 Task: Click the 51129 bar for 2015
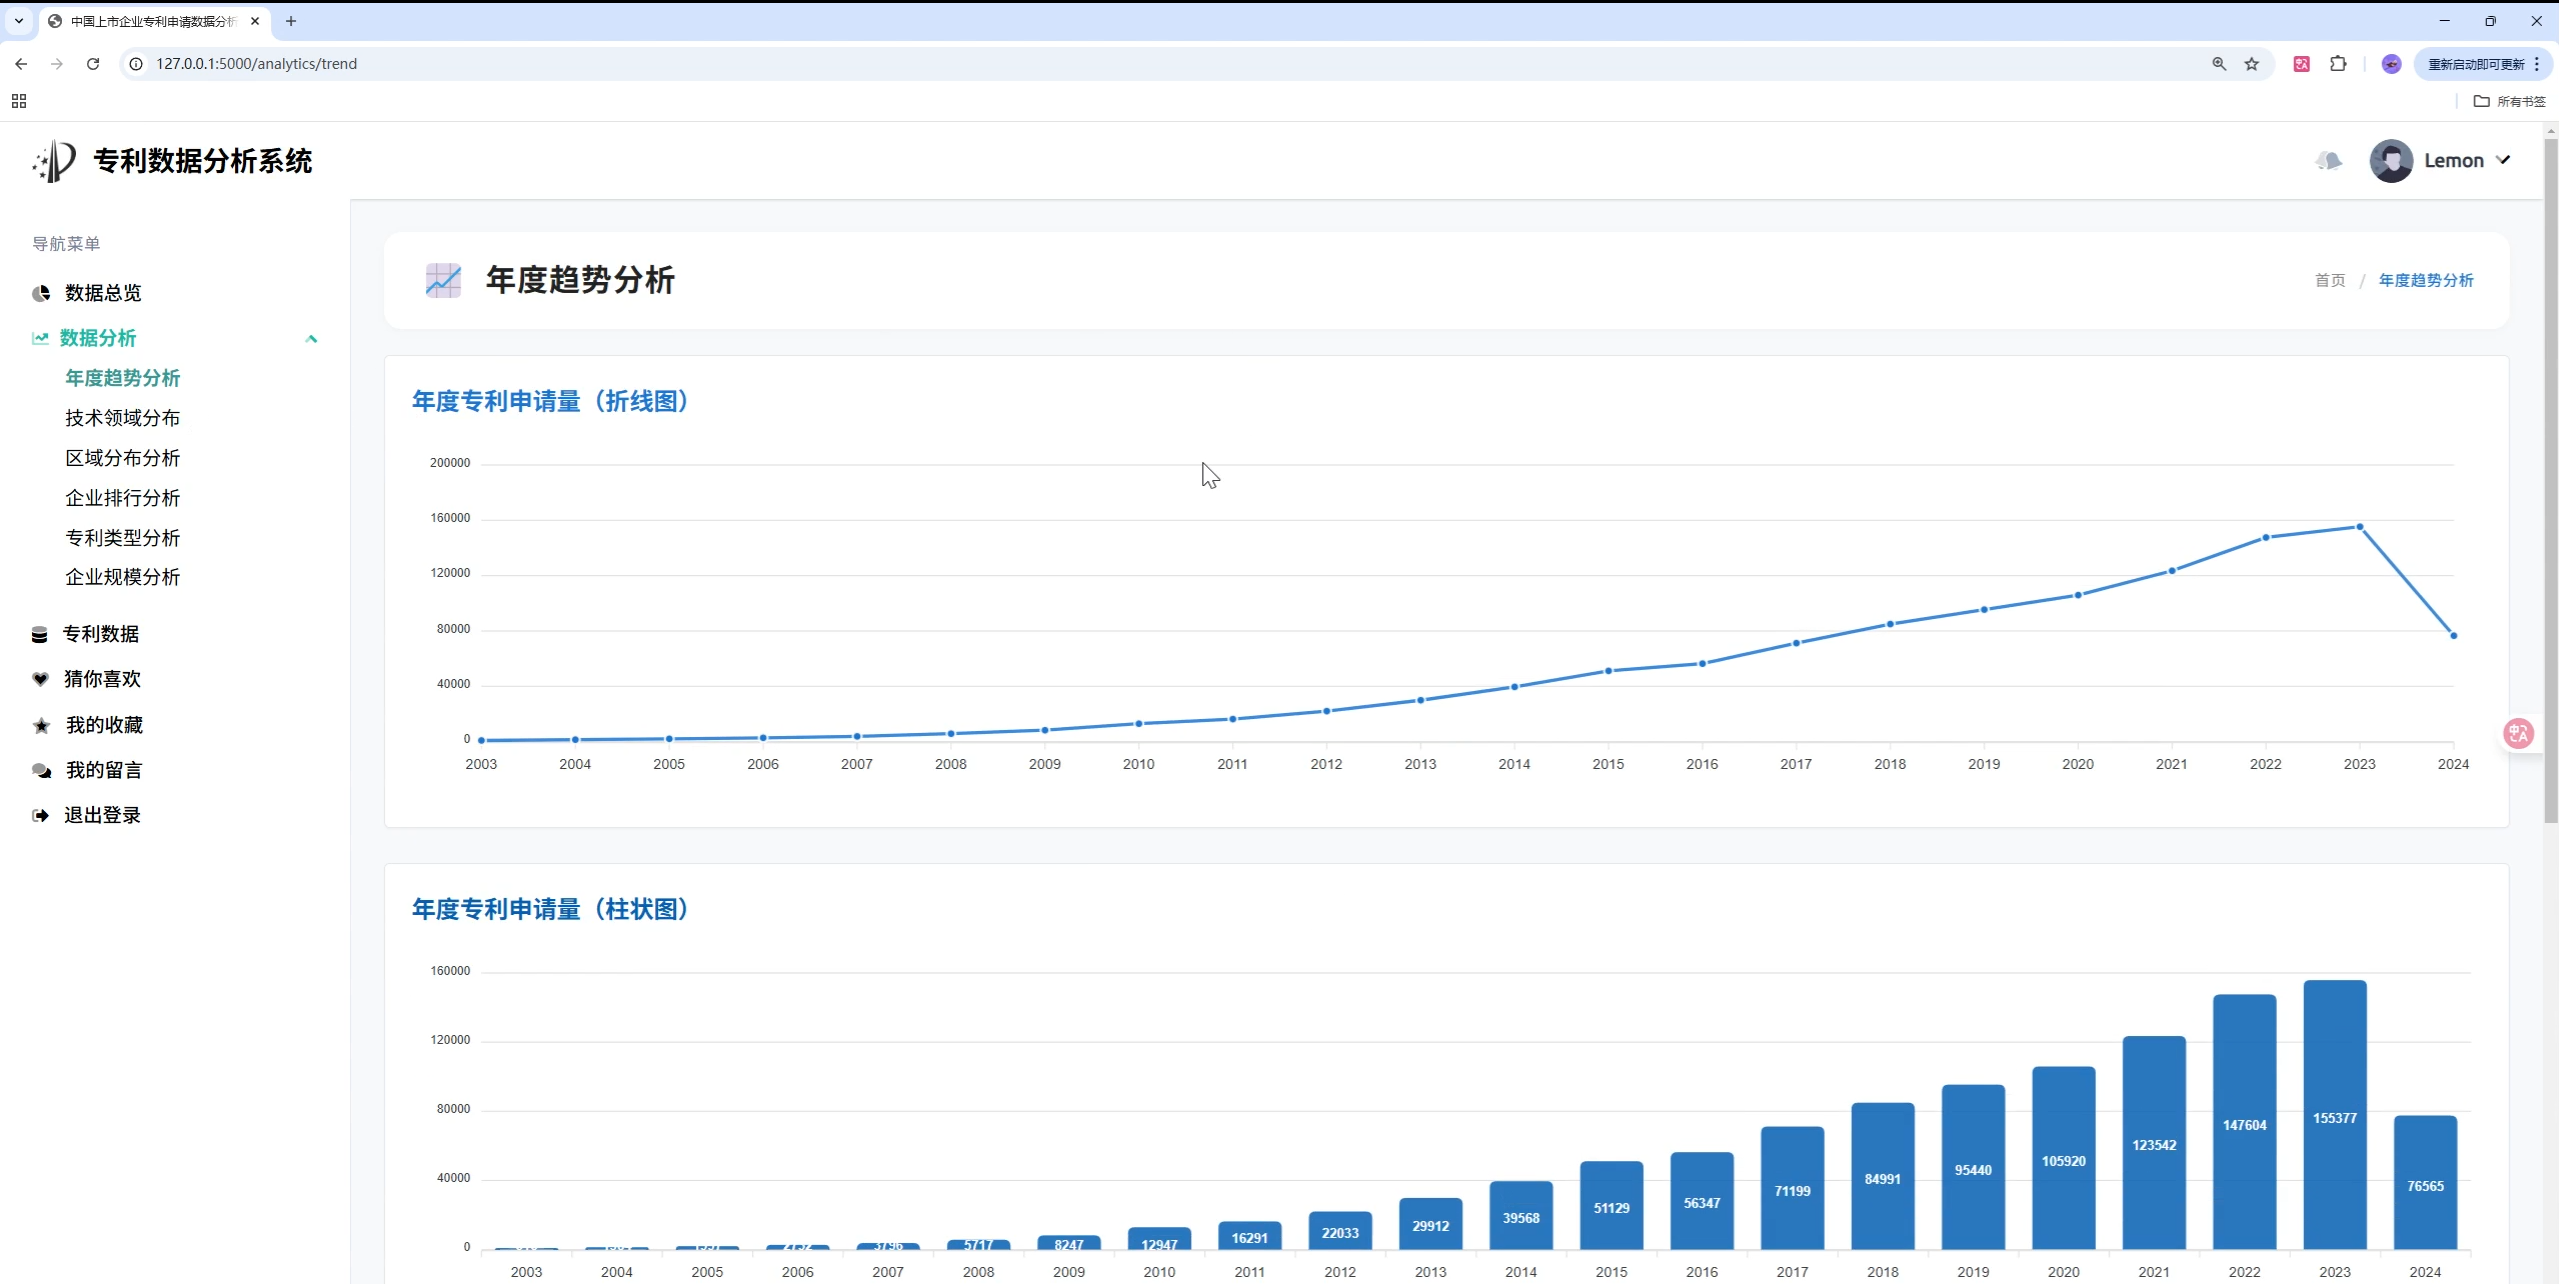coord(1611,1206)
